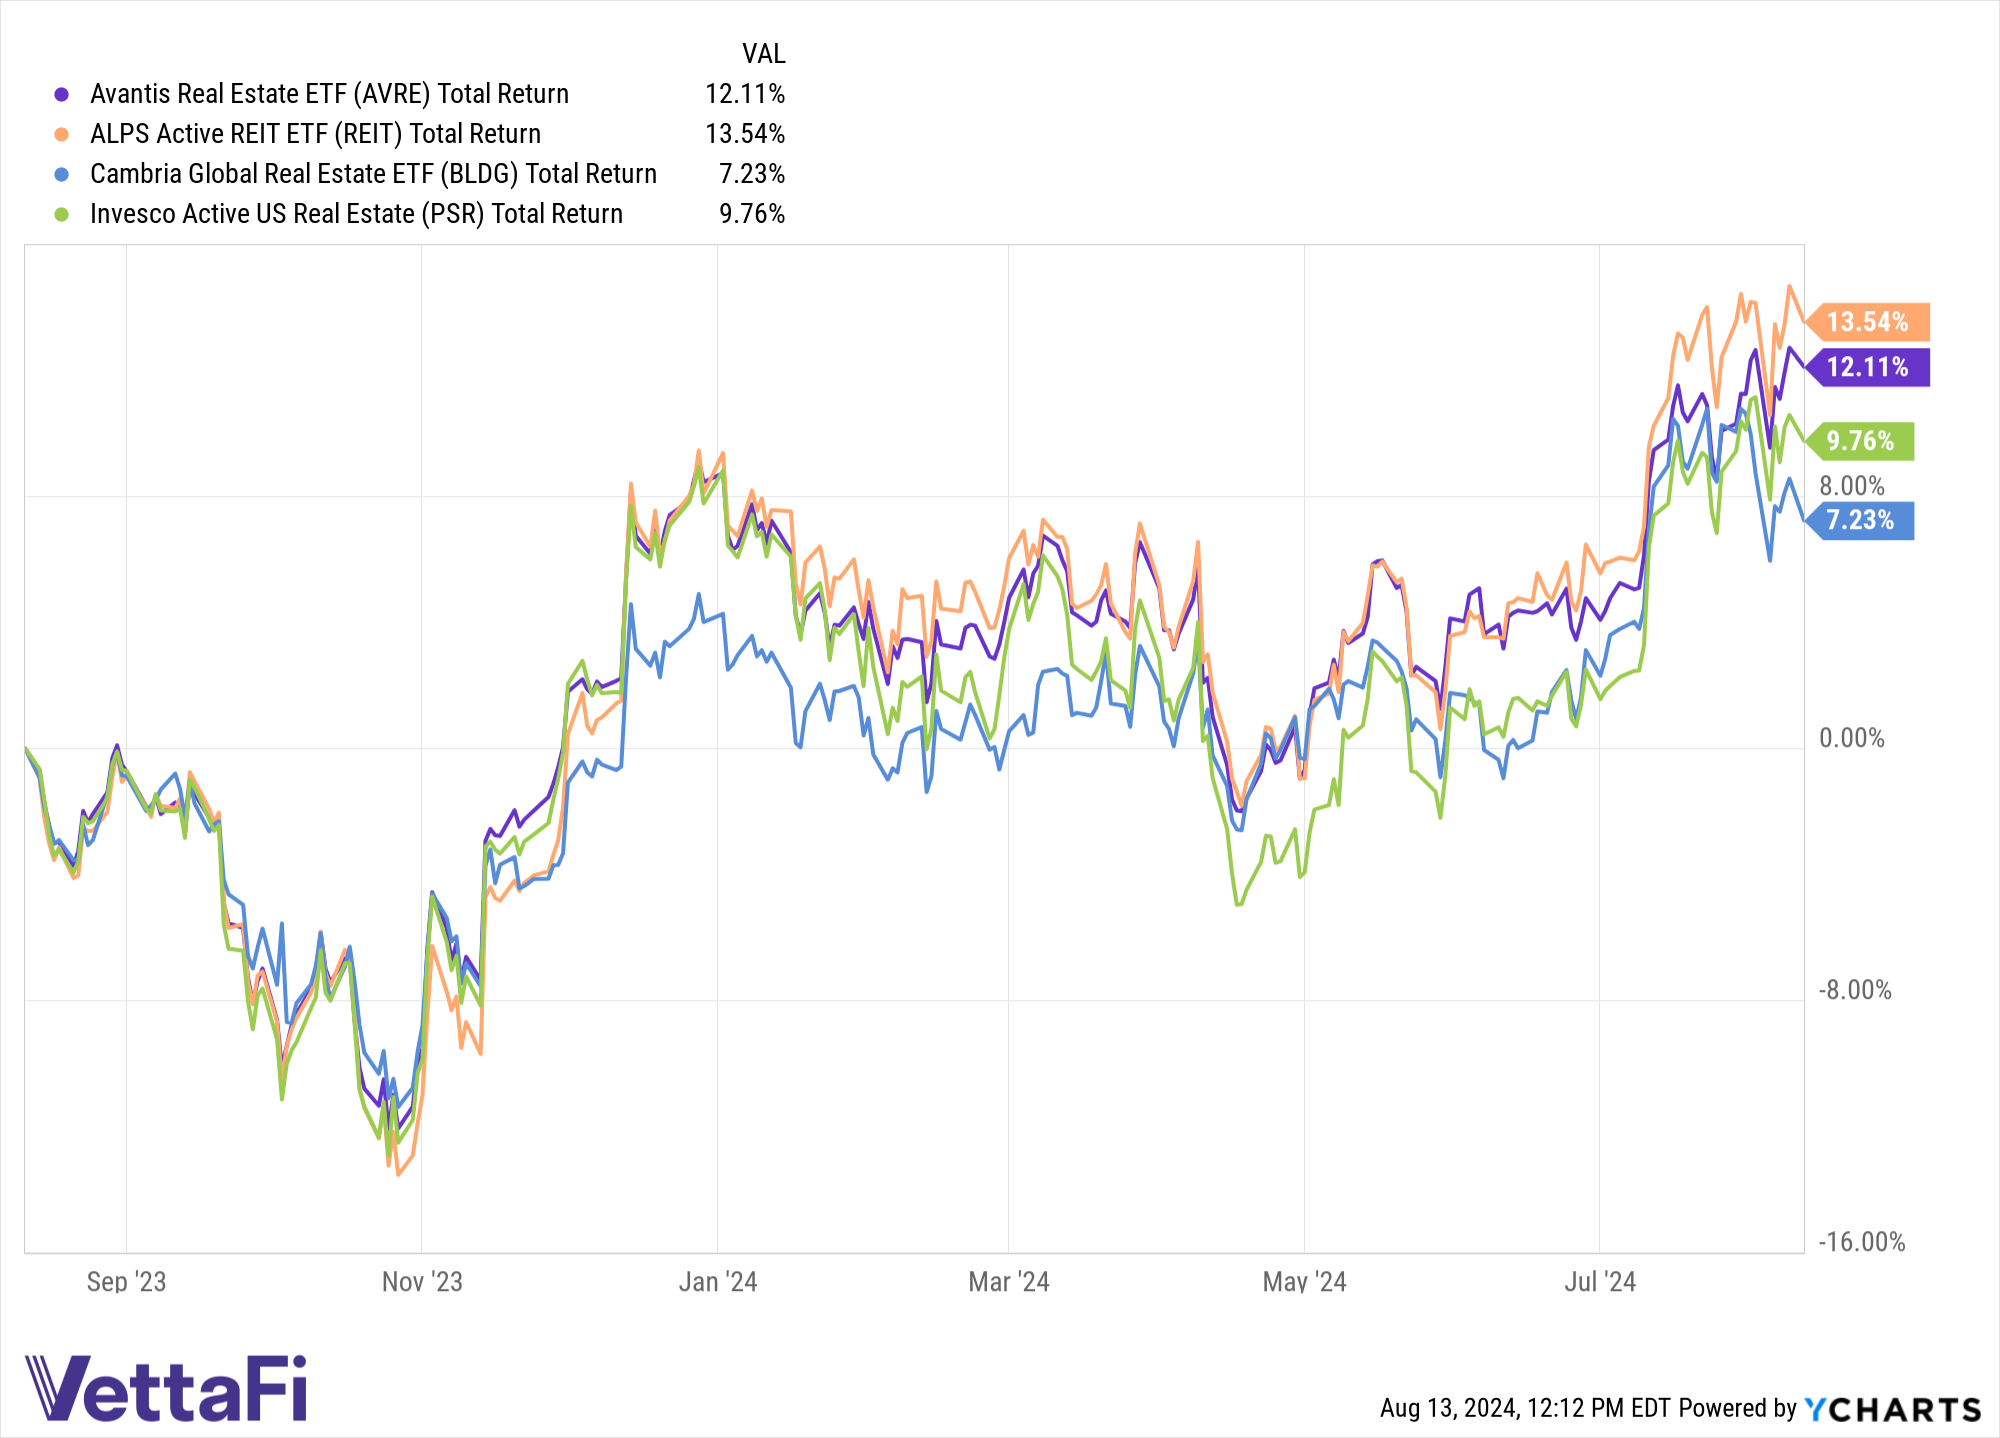Click the 12.11% value in the legend table

click(745, 94)
